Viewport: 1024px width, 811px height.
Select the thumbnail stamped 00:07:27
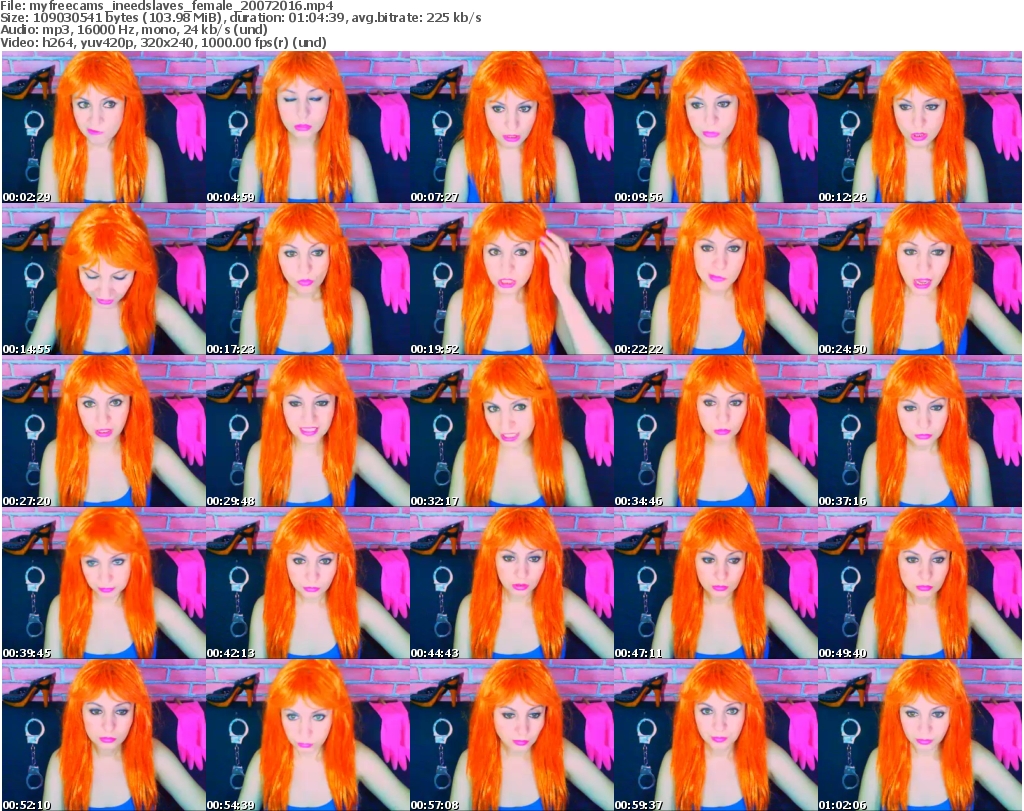(x=511, y=127)
